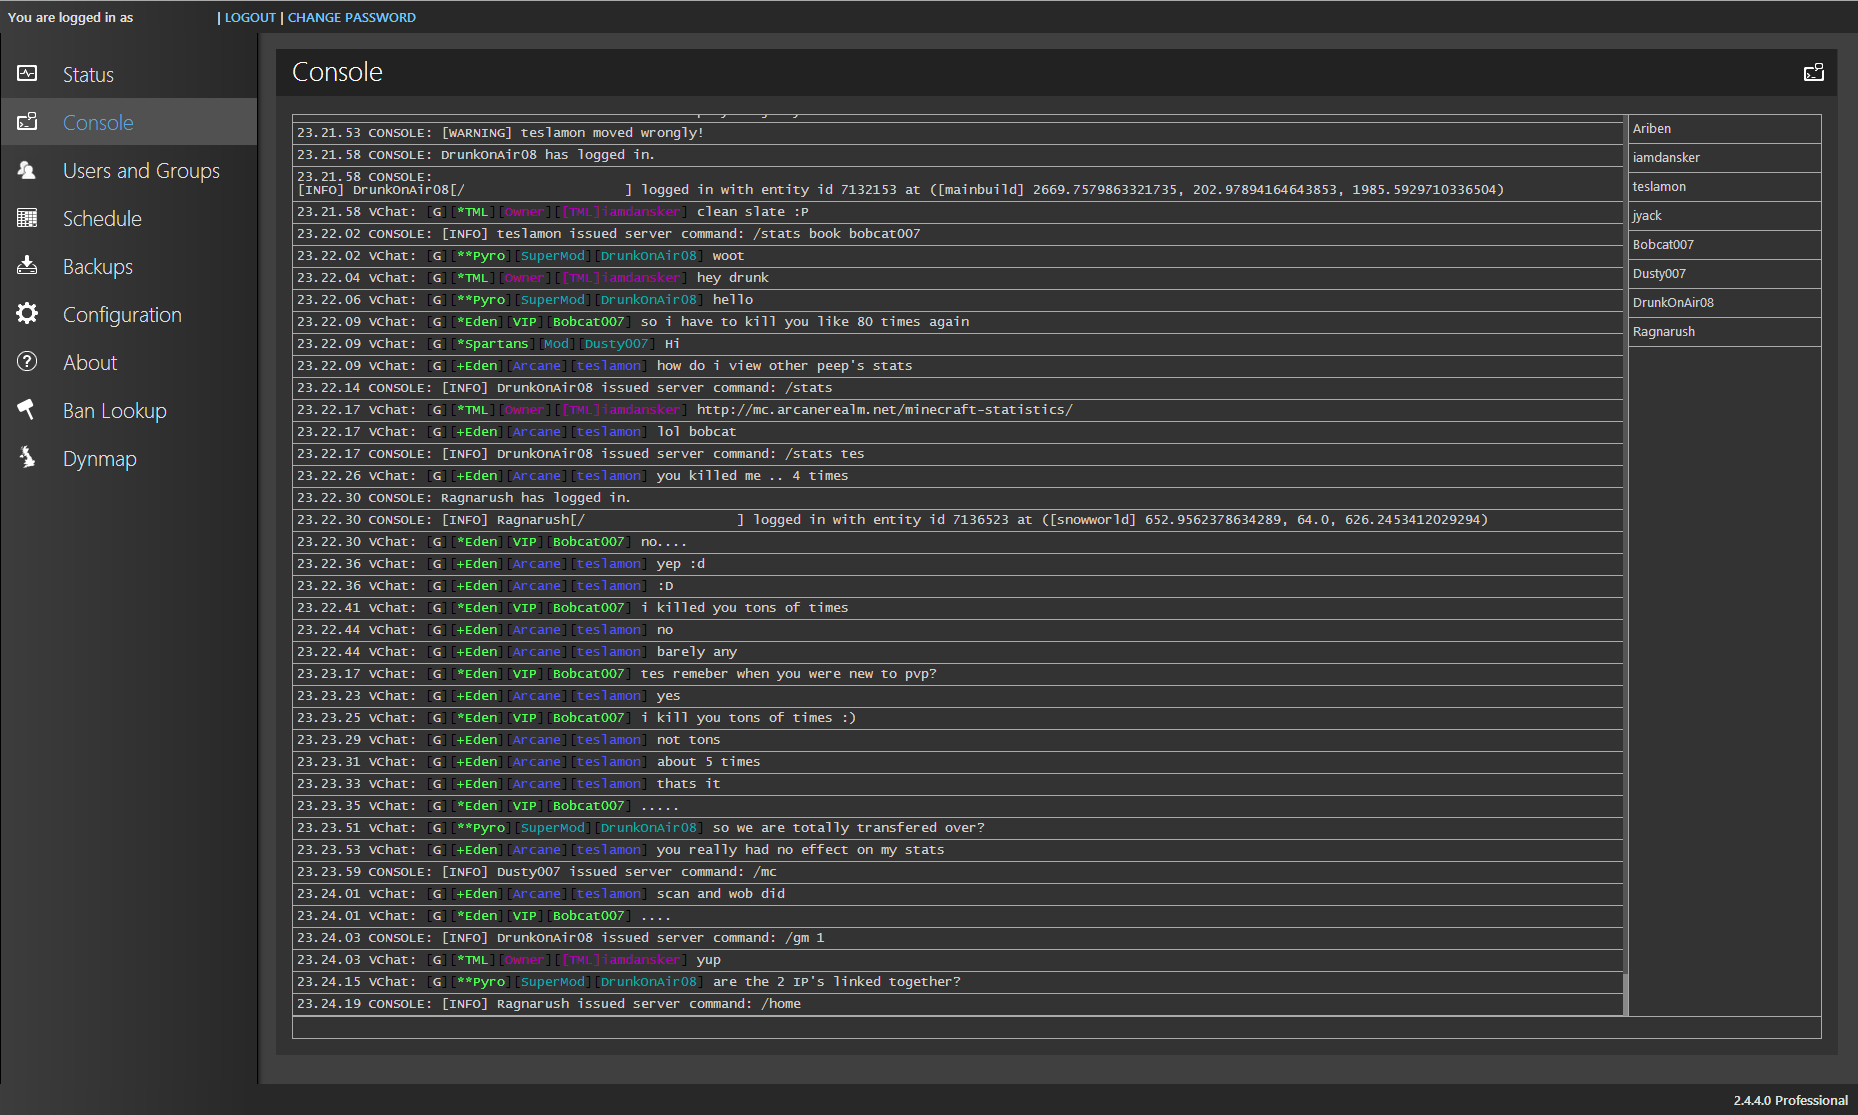This screenshot has height=1115, width=1858.
Task: Open the Status page
Action: 128,74
